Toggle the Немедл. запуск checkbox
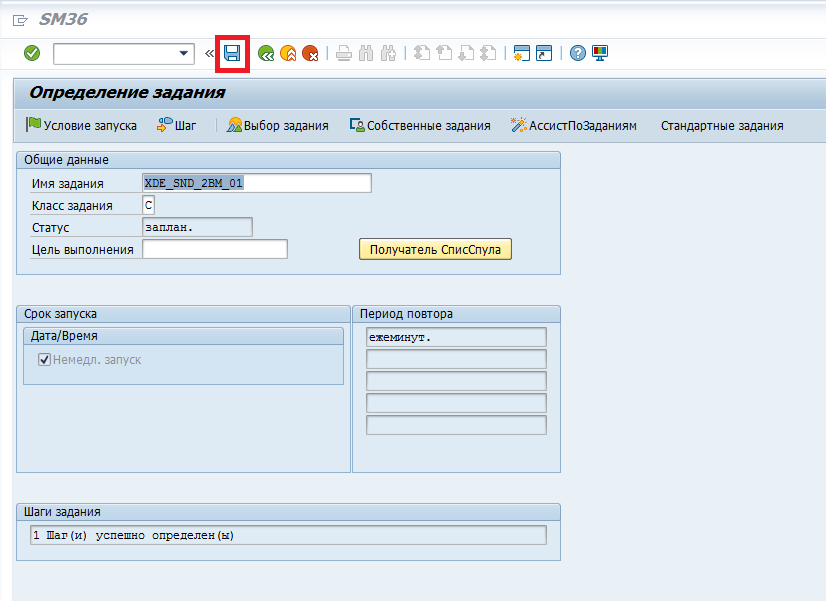 44,360
